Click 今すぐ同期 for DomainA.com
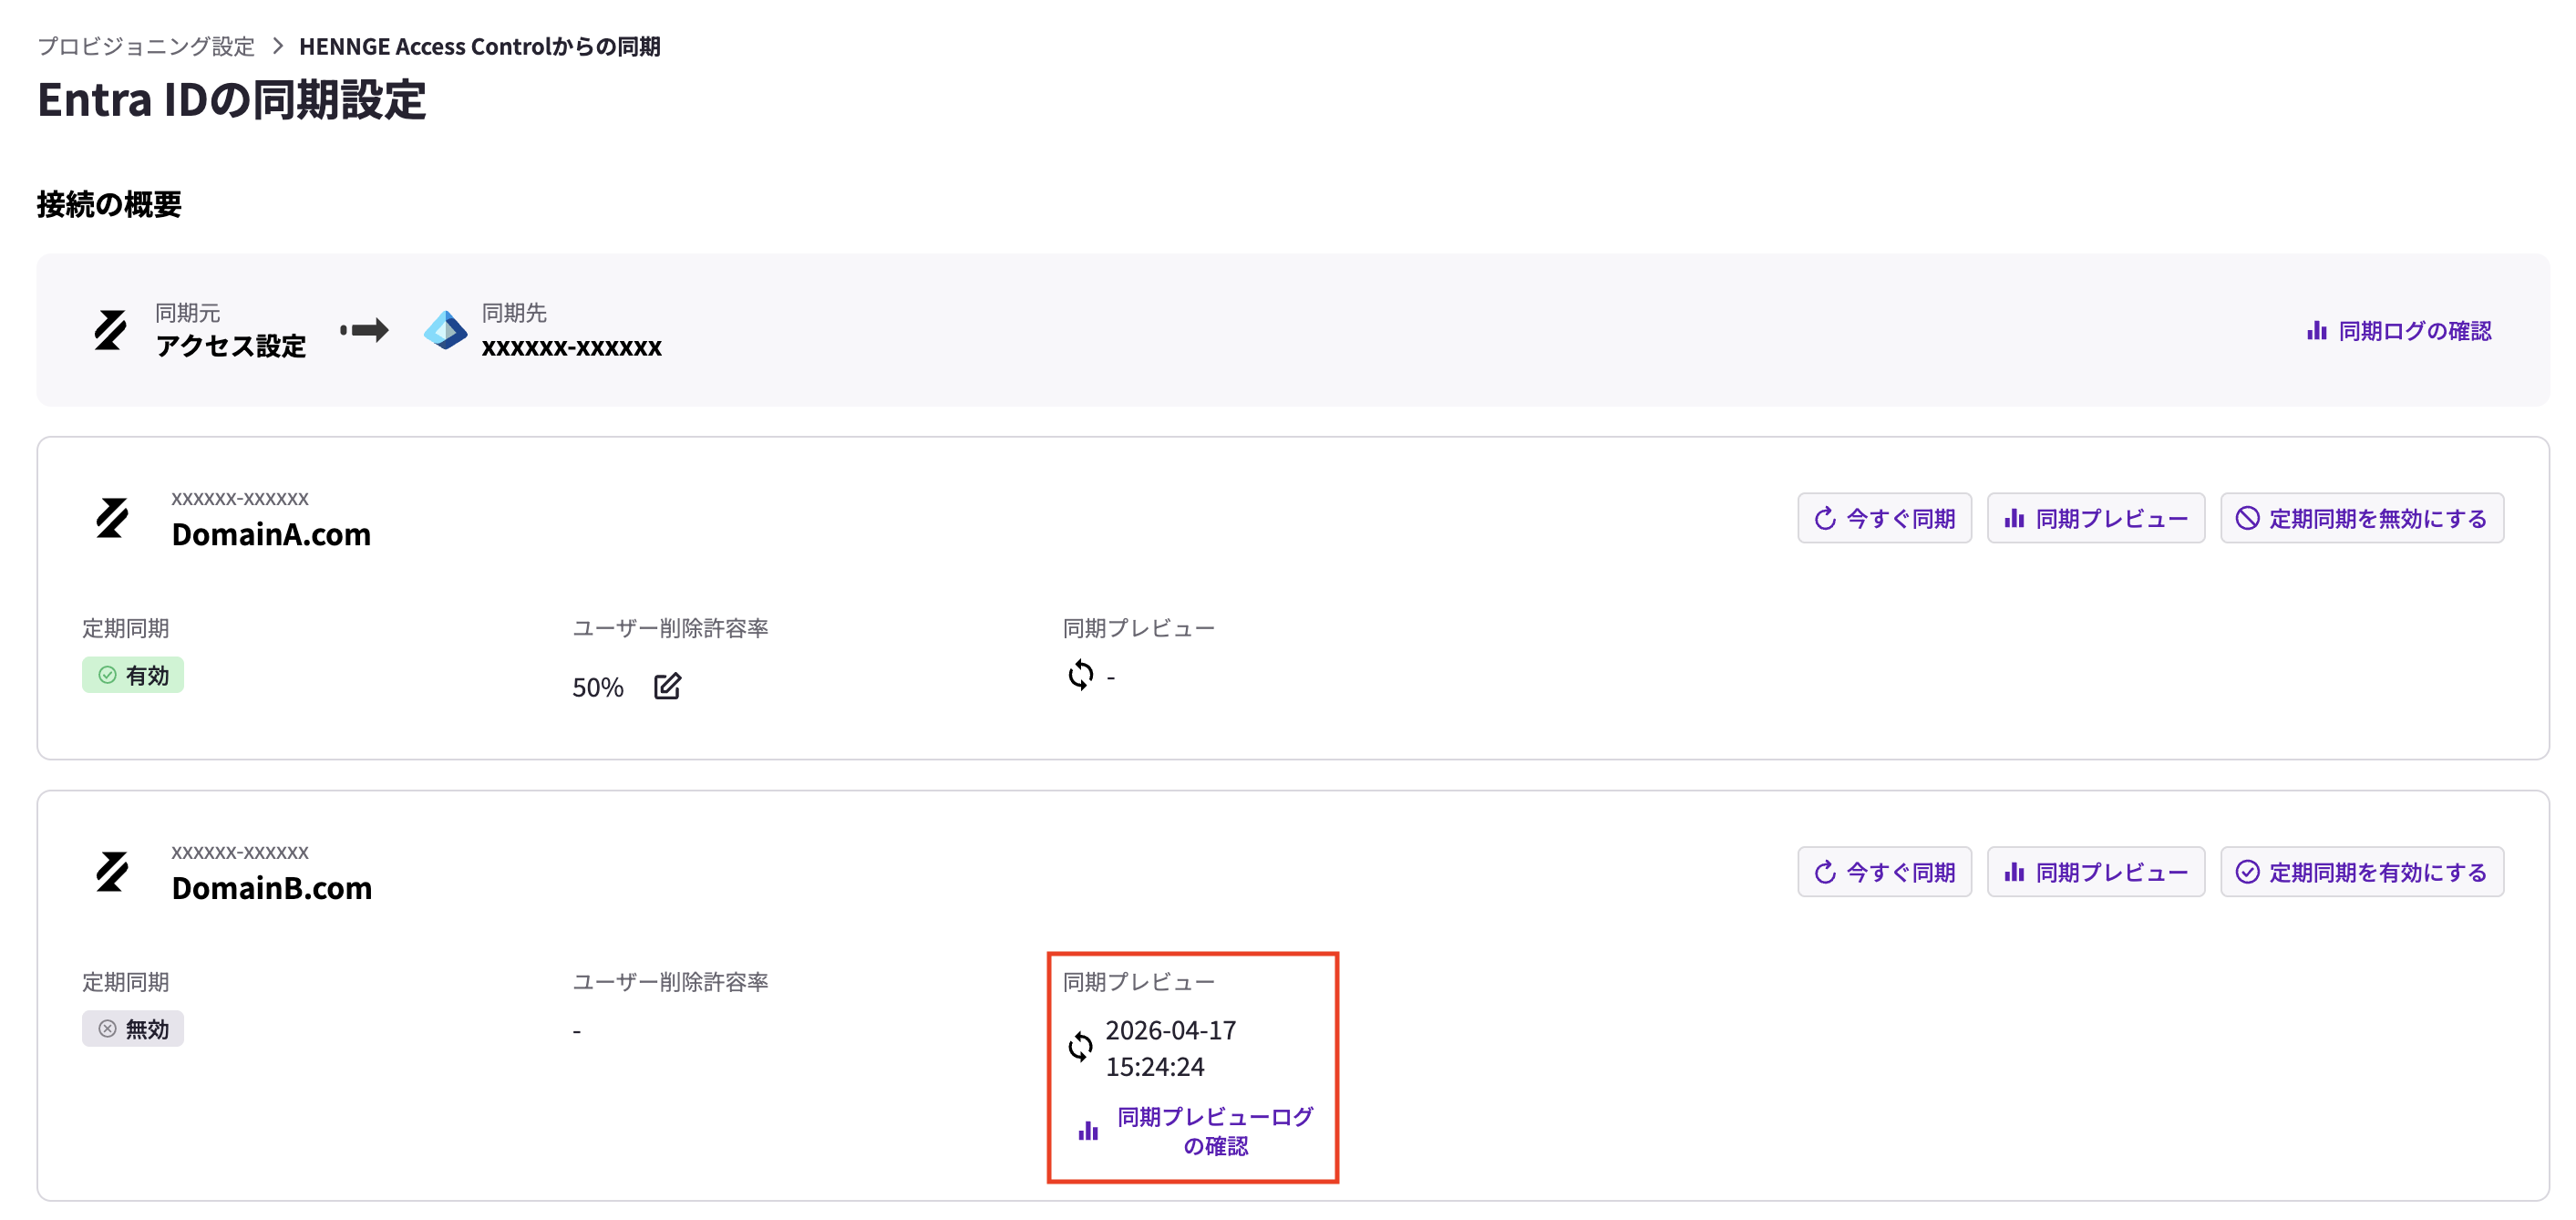Image resolution: width=2576 pixels, height=1220 pixels. [1884, 518]
